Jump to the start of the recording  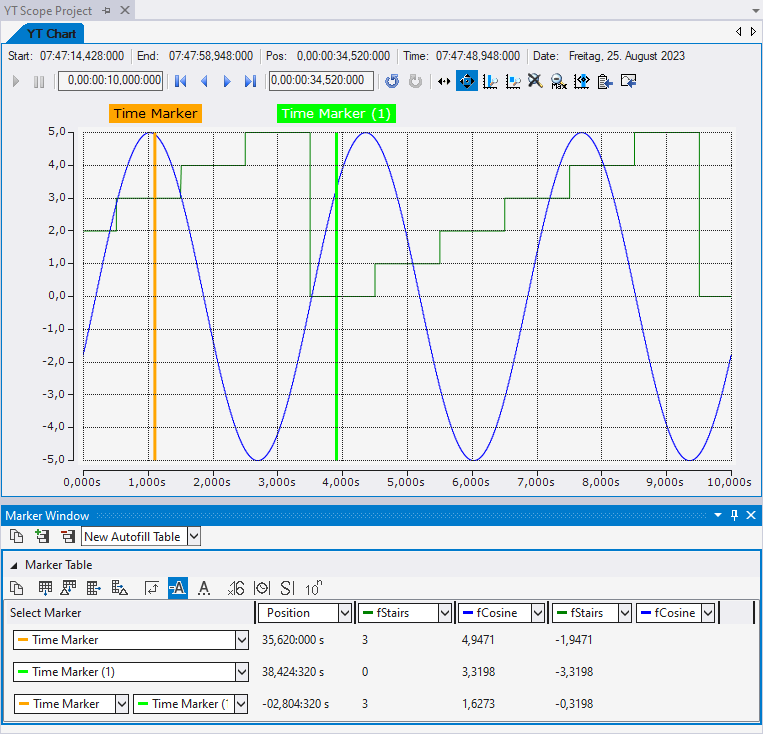pyautogui.click(x=181, y=81)
